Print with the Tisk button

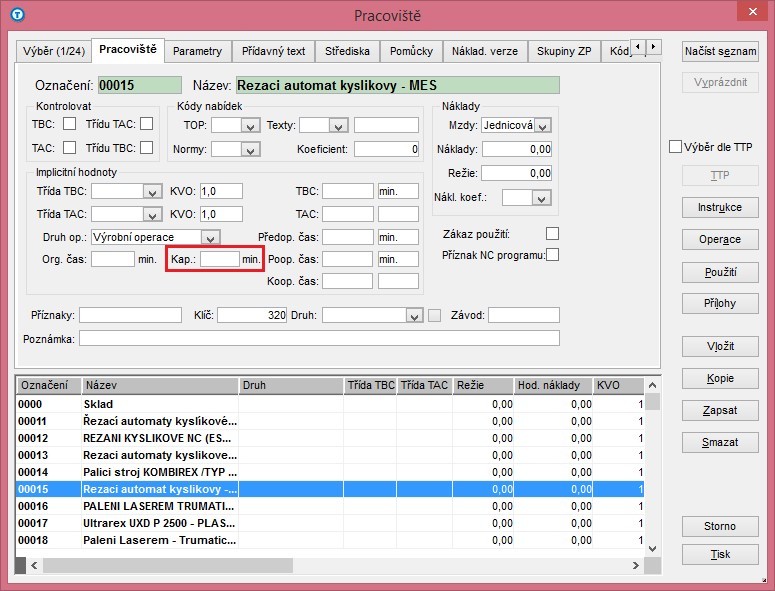(720, 554)
